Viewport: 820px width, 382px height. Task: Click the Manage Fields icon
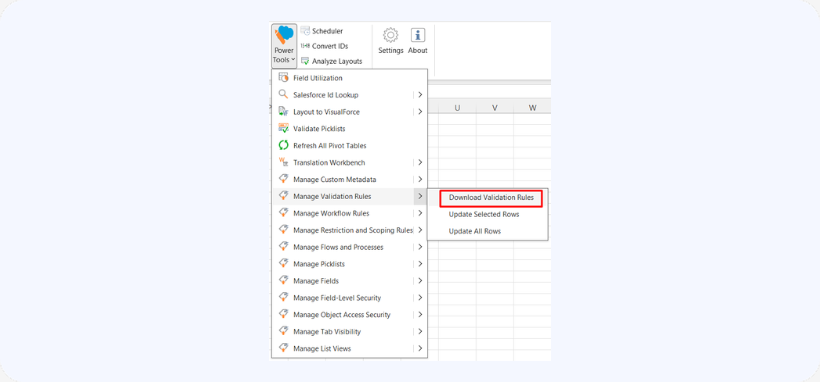coord(283,280)
